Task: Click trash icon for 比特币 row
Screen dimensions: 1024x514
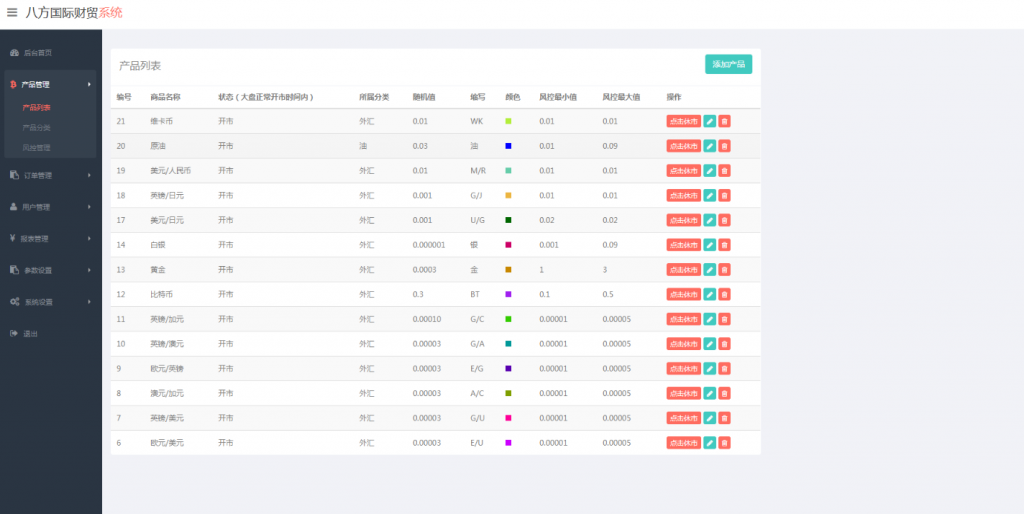Action: (724, 294)
